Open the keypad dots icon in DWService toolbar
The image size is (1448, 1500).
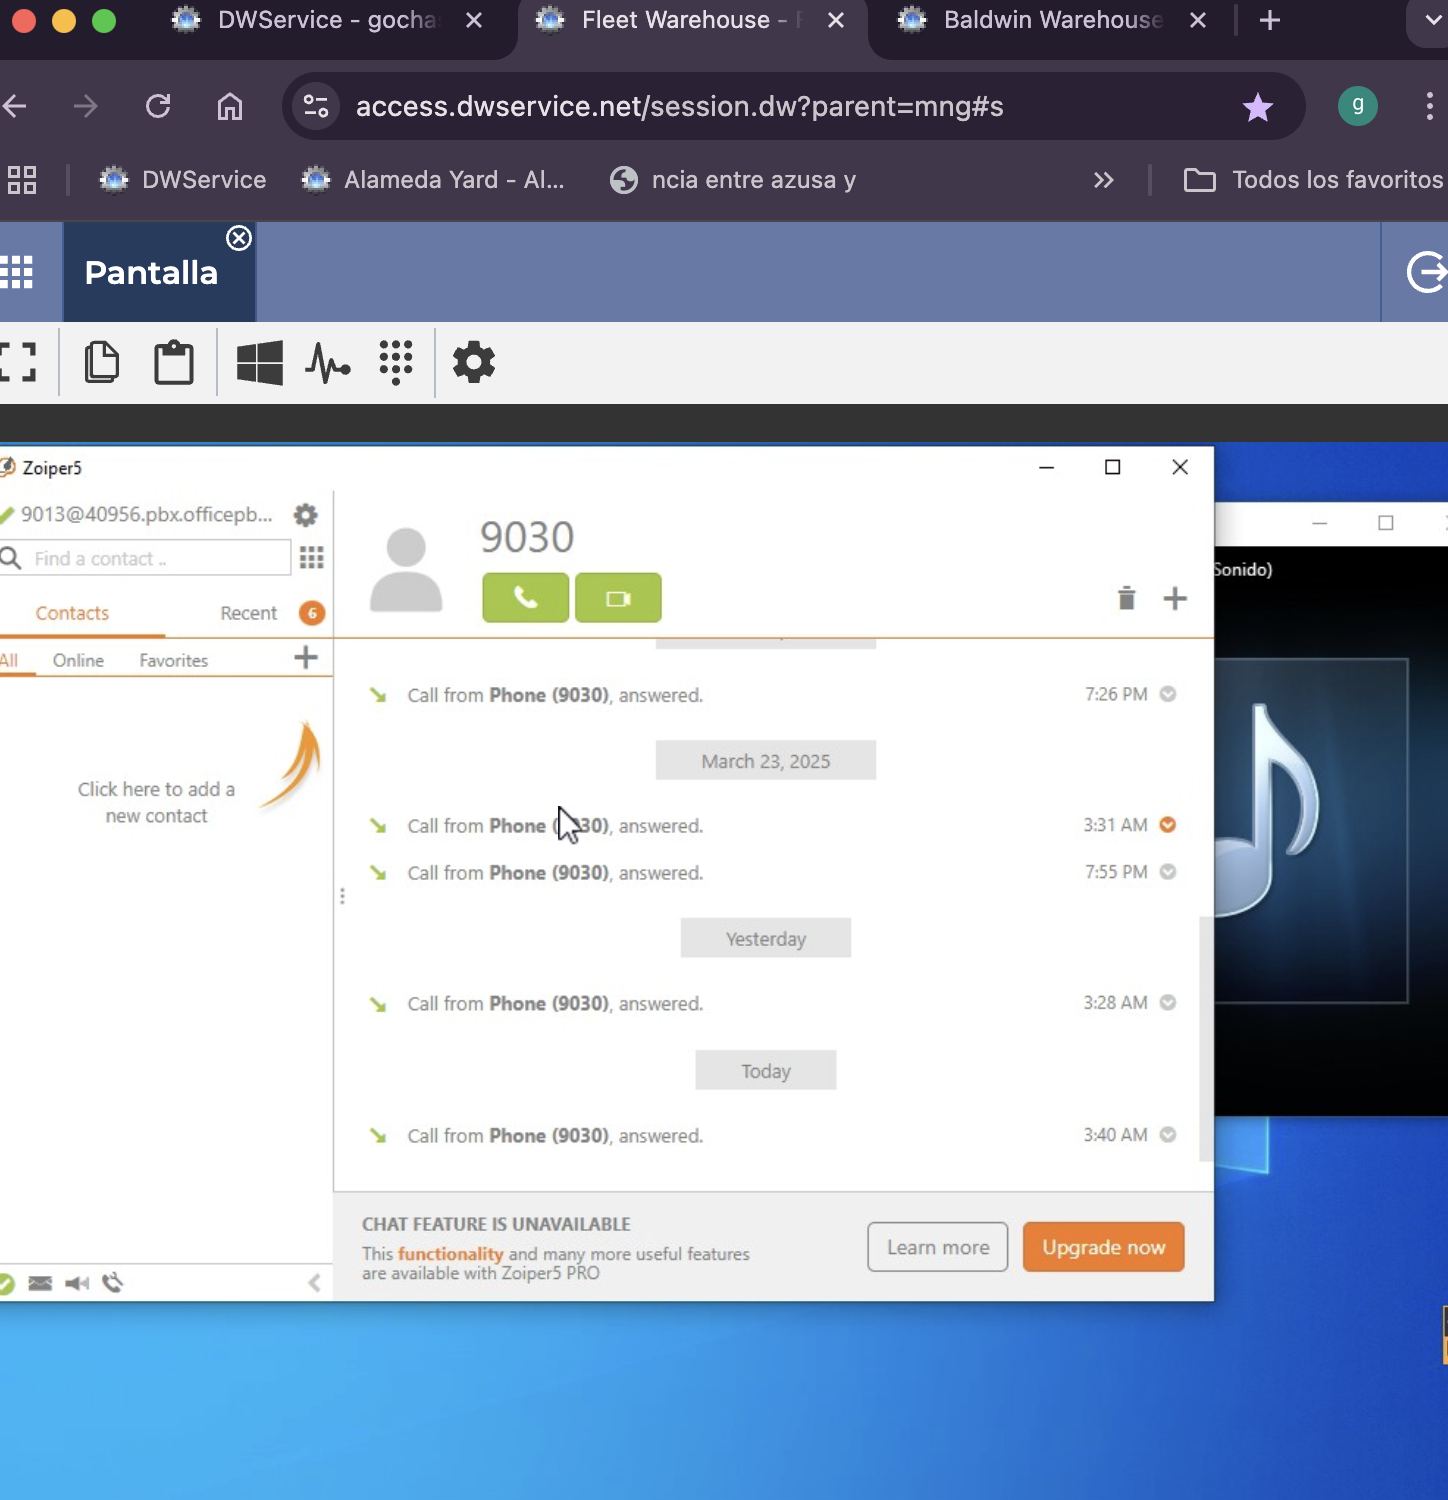pyautogui.click(x=396, y=362)
